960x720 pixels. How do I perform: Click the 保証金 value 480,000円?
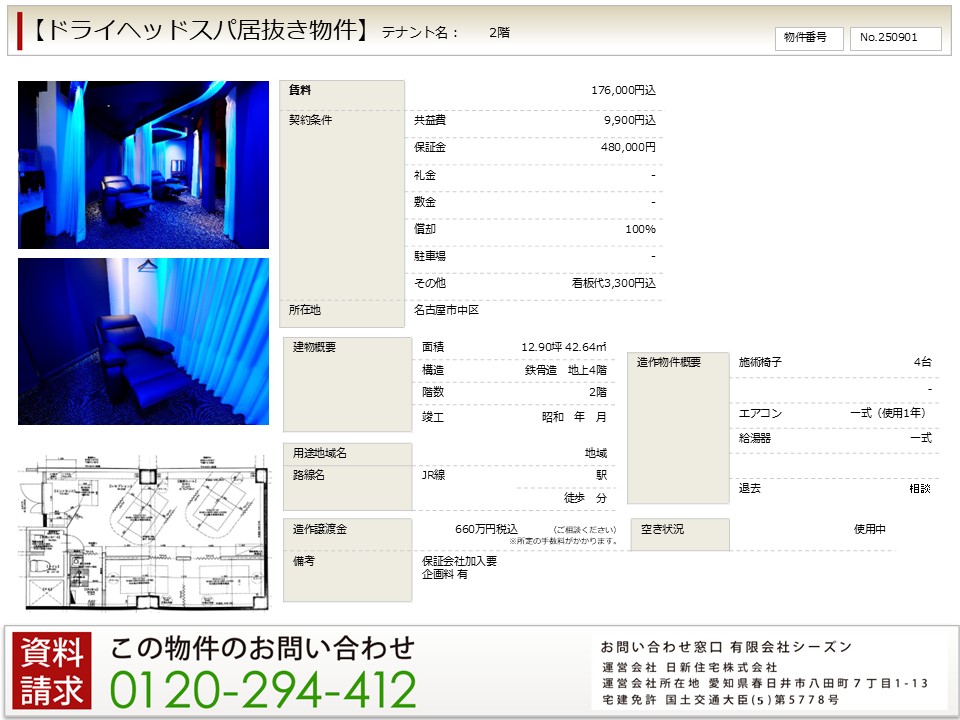tap(628, 148)
